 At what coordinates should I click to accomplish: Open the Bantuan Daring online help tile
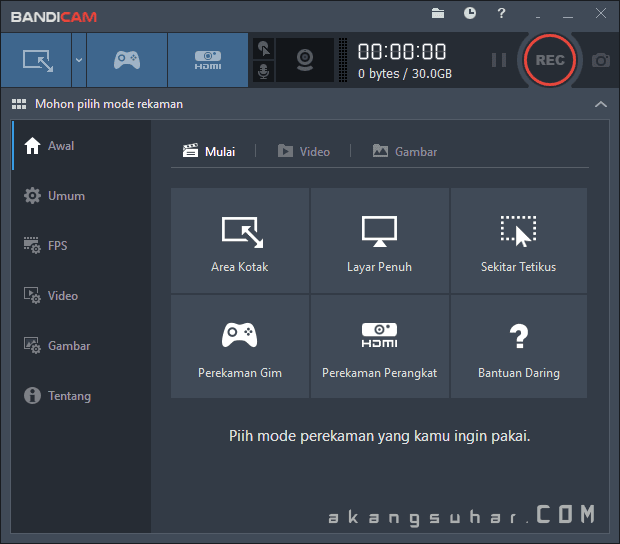[x=519, y=346]
